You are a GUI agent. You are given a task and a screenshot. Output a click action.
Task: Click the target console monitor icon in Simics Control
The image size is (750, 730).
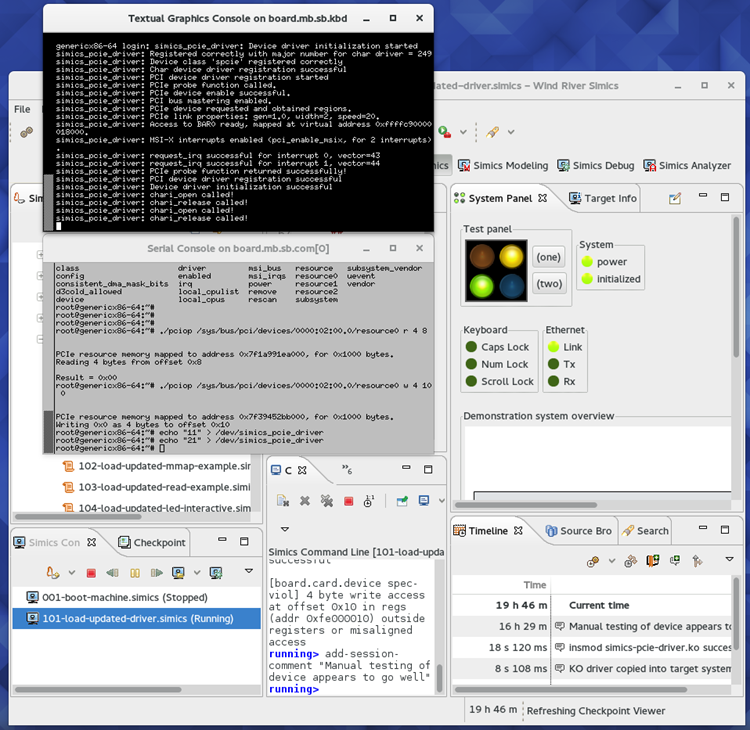[178, 573]
